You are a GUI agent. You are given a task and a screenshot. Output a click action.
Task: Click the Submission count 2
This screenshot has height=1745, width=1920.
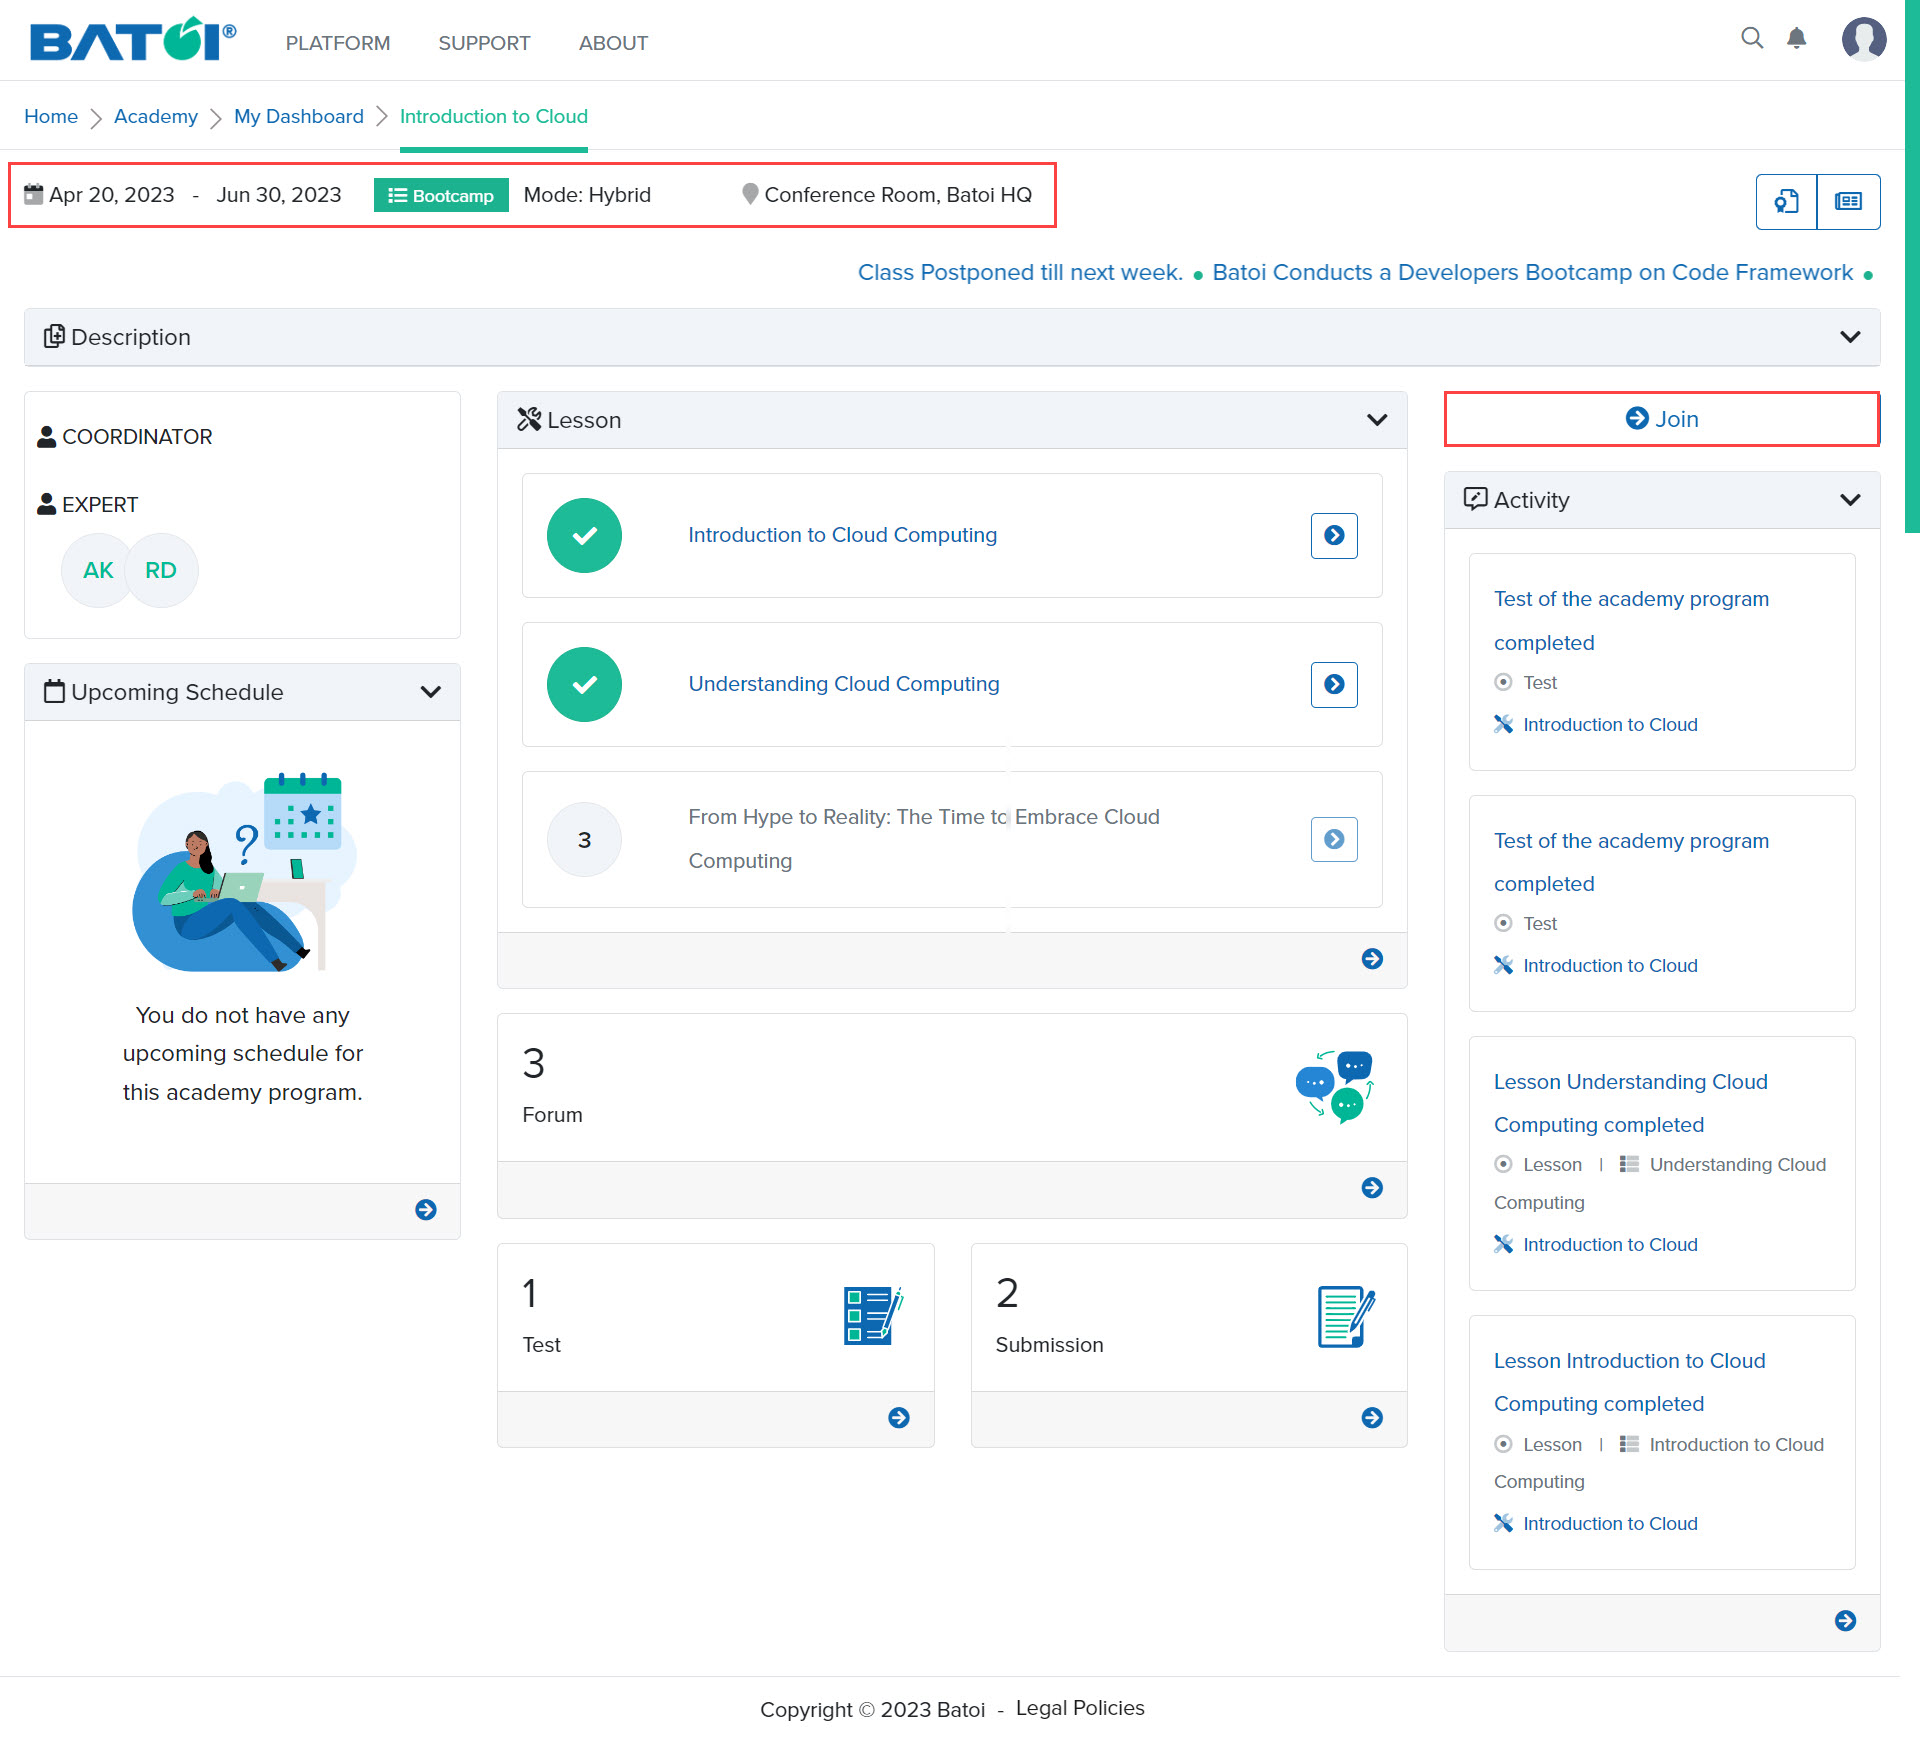point(1007,1293)
